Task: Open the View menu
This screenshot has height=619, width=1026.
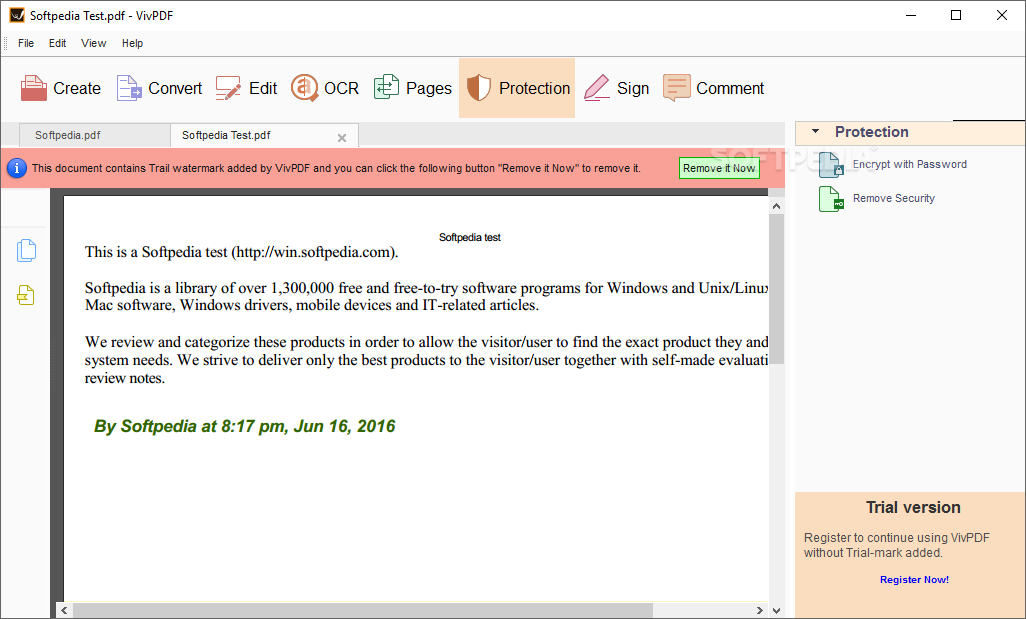Action: tap(94, 43)
